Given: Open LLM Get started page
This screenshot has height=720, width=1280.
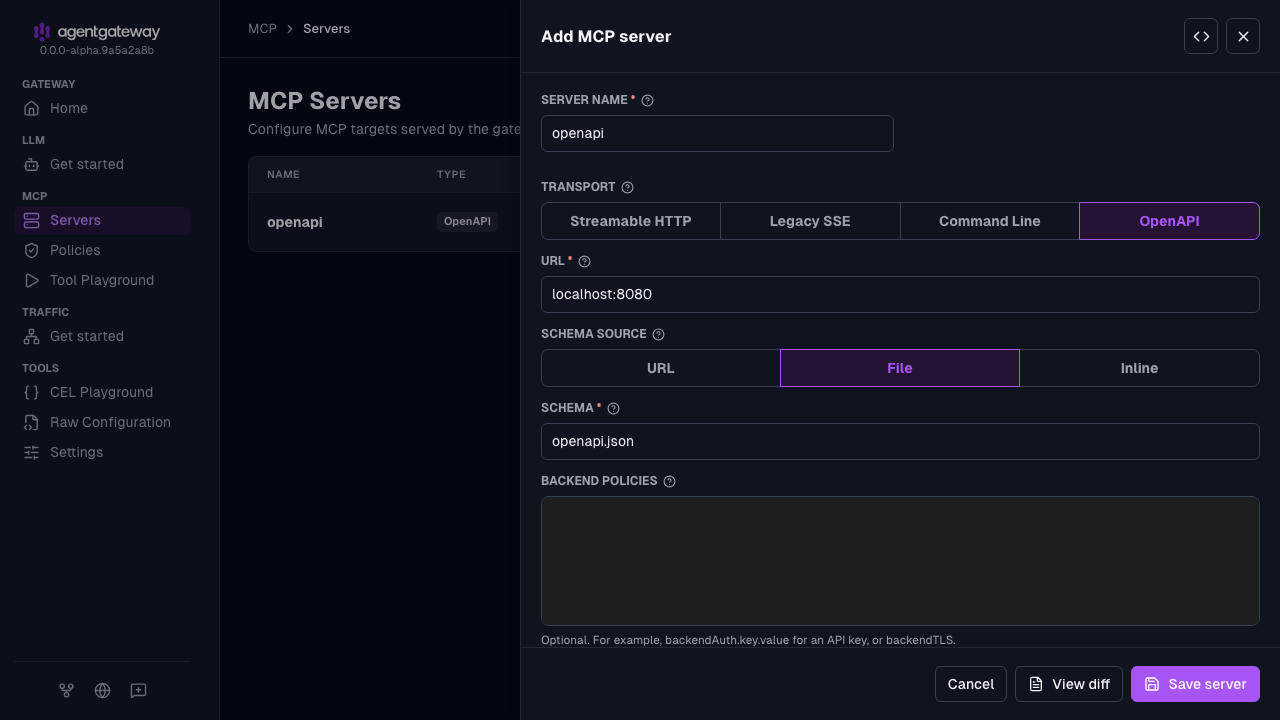Looking at the screenshot, I should coord(102,164).
